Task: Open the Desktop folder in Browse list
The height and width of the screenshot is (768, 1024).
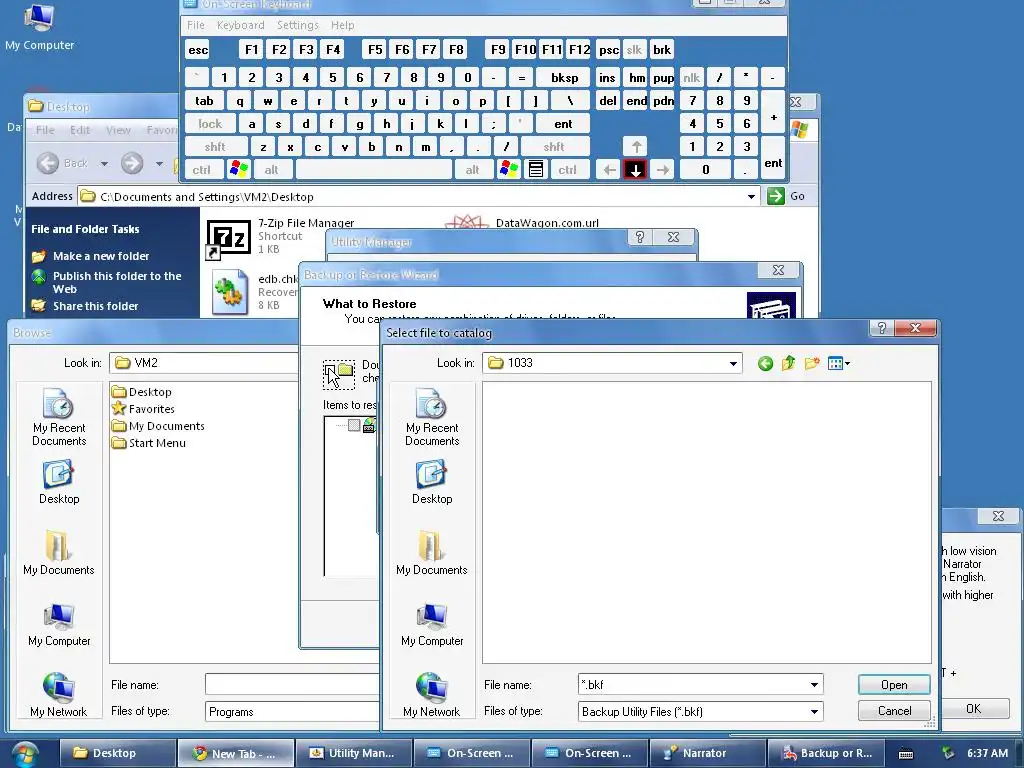Action: (x=142, y=392)
